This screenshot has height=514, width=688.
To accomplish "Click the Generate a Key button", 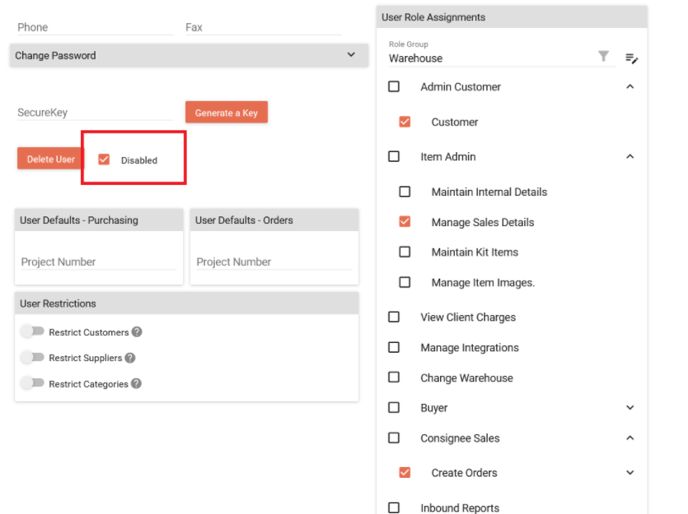I will click(x=226, y=112).
